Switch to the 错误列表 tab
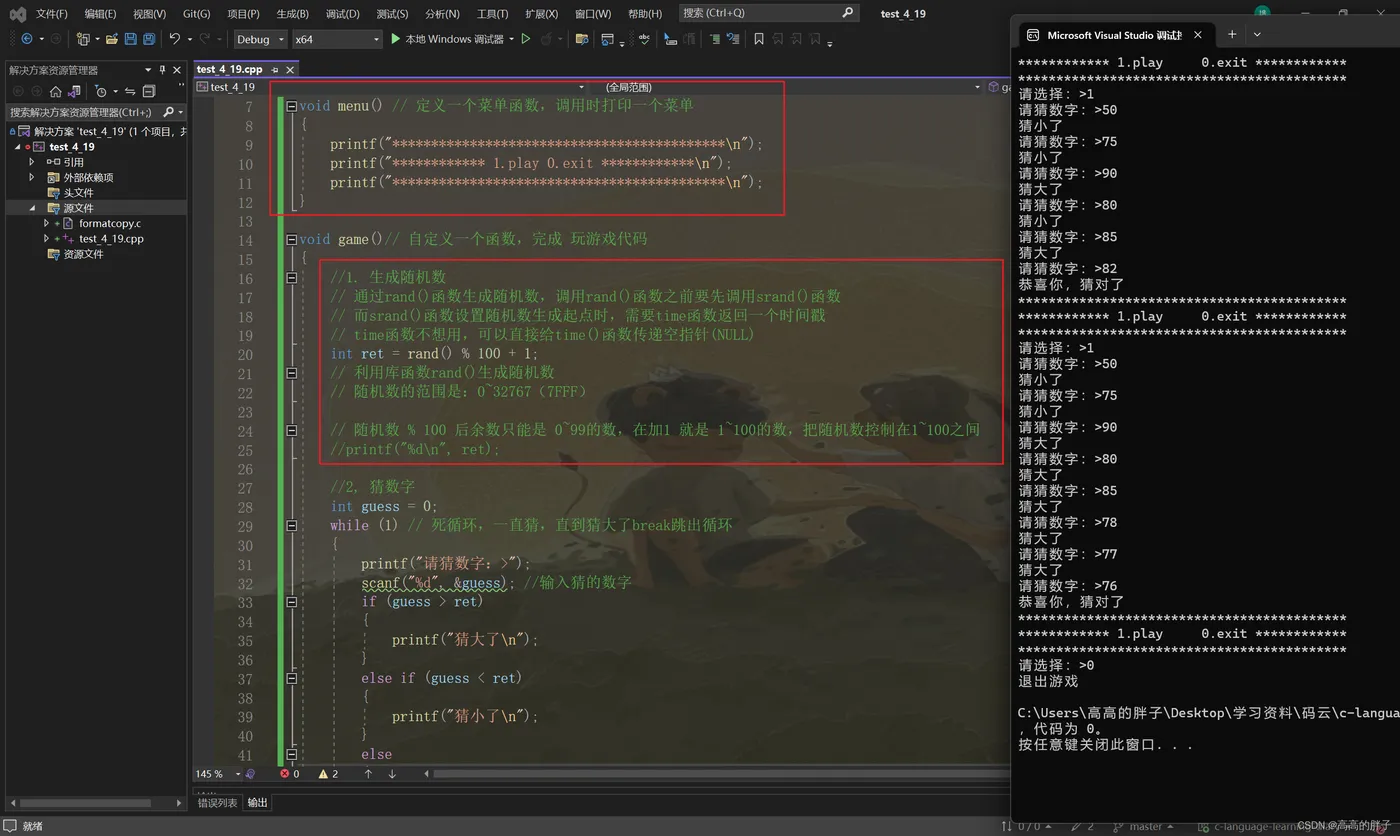Image resolution: width=1400 pixels, height=836 pixels. click(217, 803)
